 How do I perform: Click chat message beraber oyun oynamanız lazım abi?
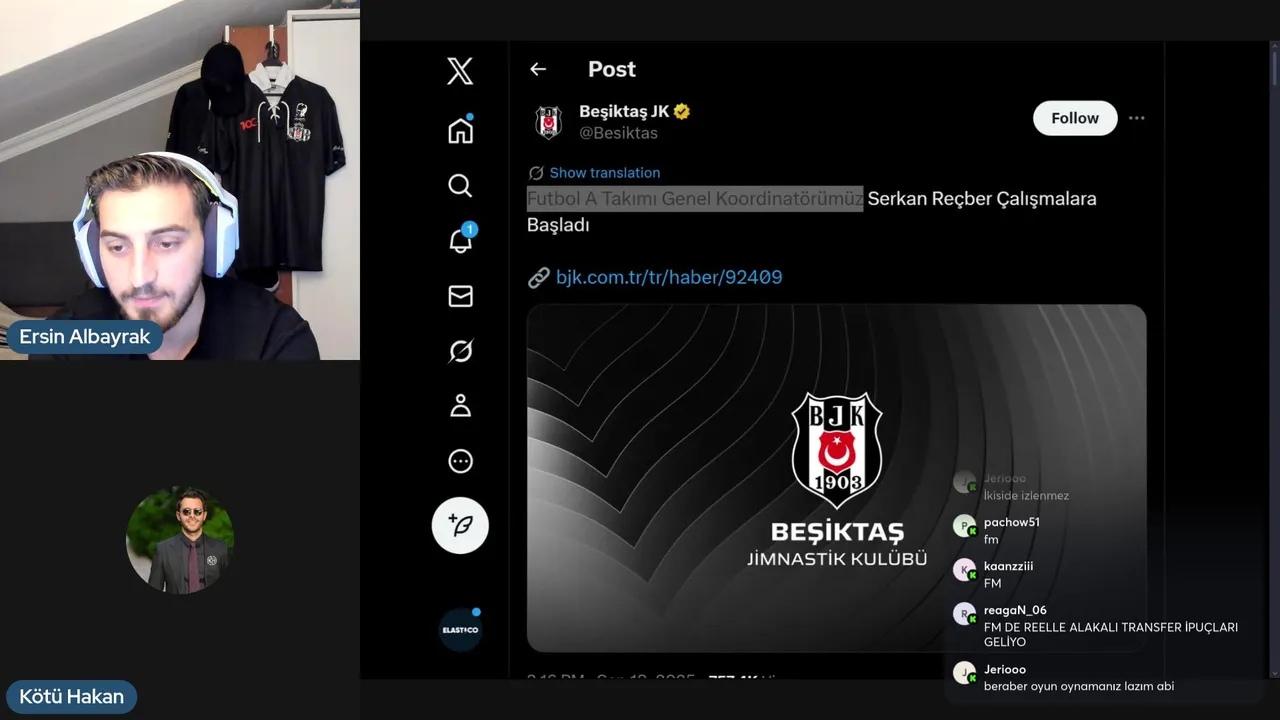click(1079, 686)
